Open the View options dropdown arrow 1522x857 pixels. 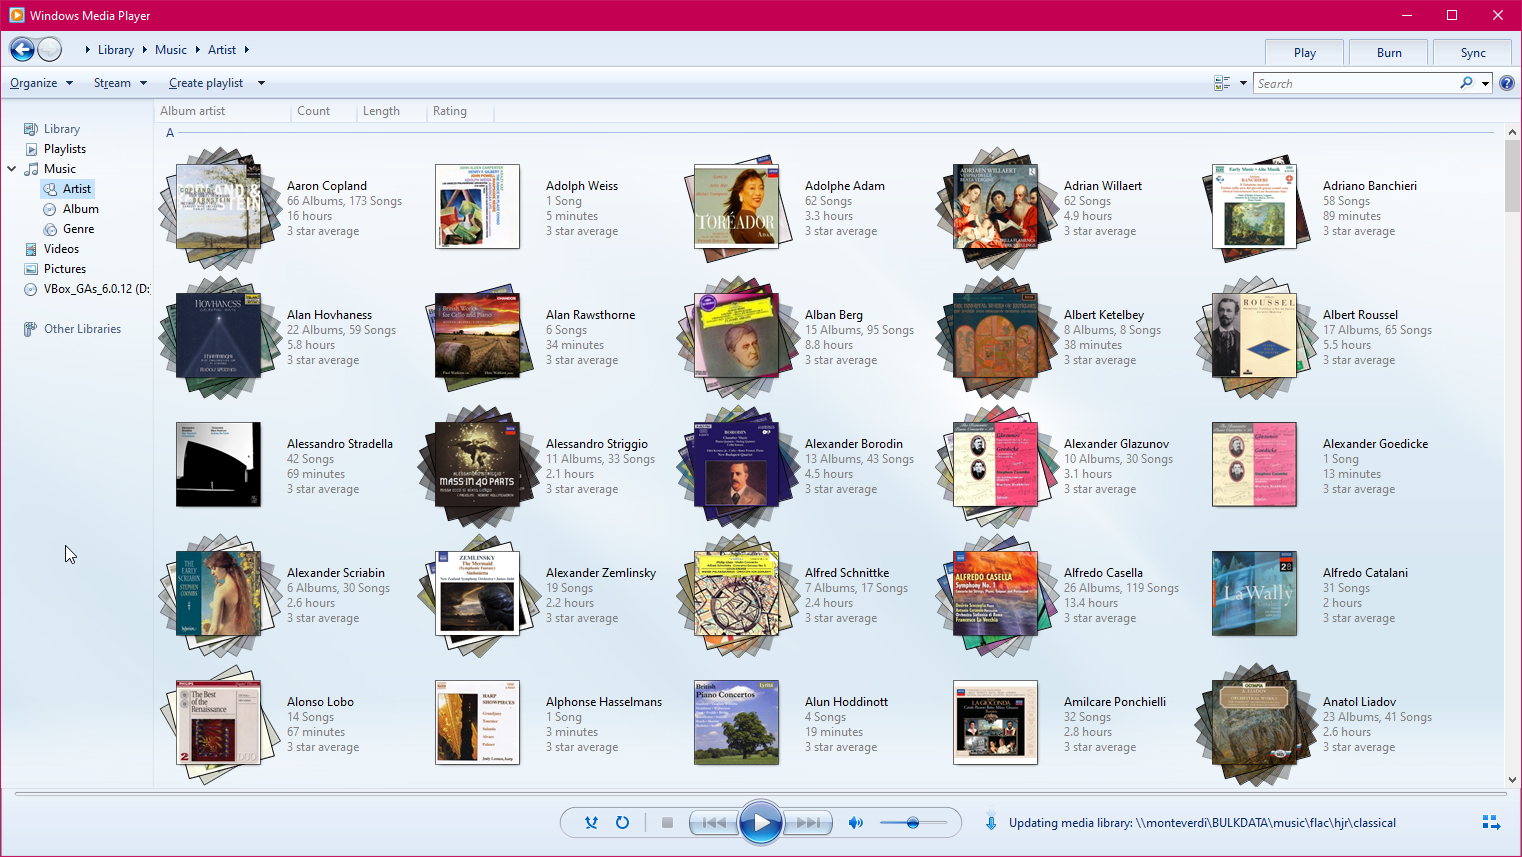[x=1243, y=83]
